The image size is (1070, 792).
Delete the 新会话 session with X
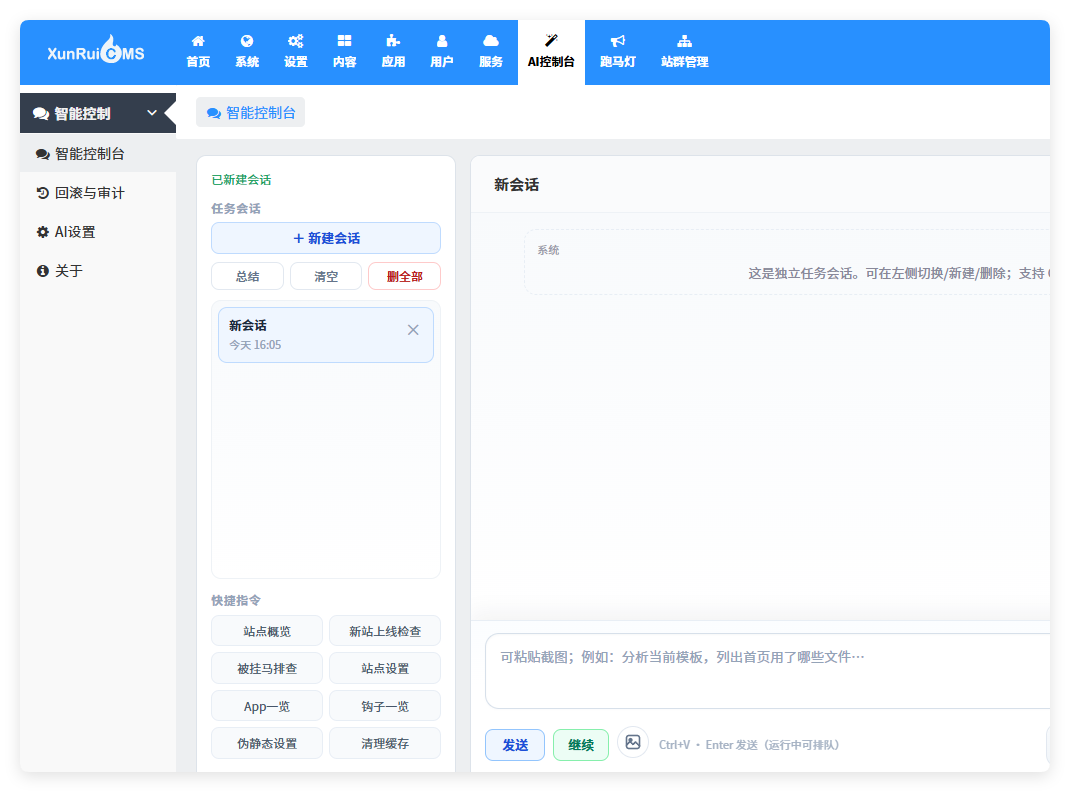tap(413, 330)
